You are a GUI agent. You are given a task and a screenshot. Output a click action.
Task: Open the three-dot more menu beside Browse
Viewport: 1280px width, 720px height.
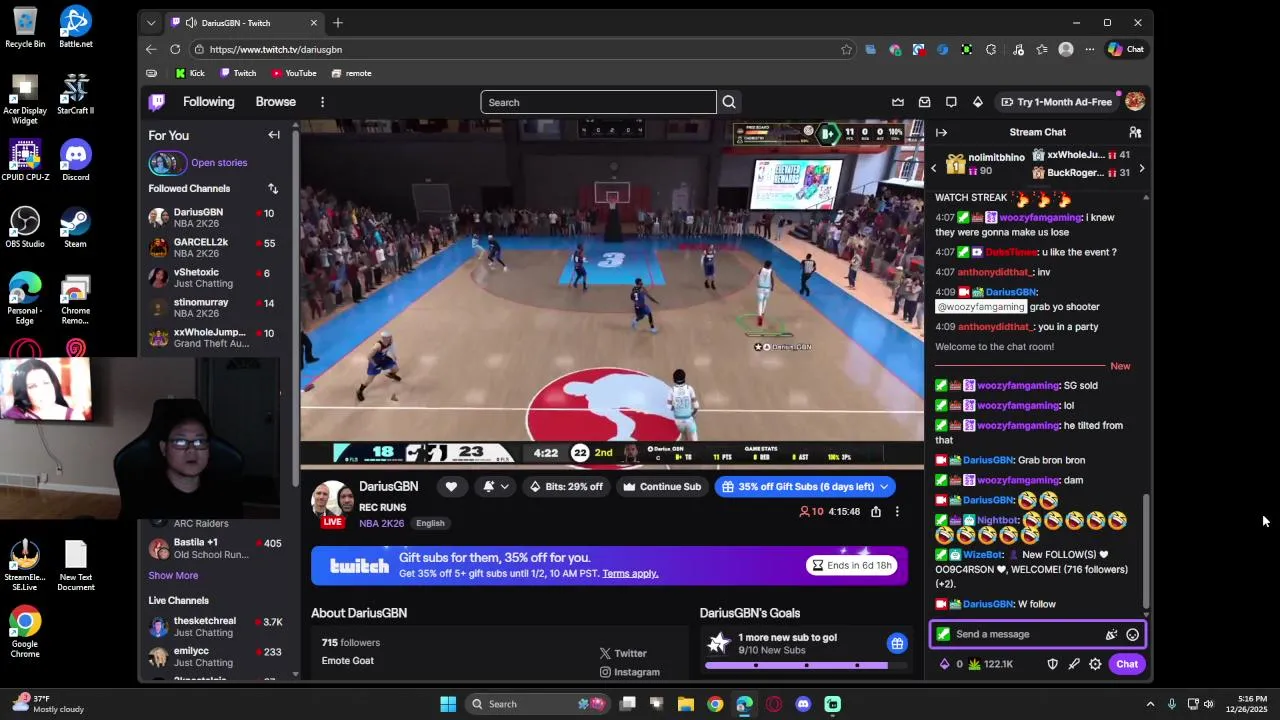coord(322,102)
